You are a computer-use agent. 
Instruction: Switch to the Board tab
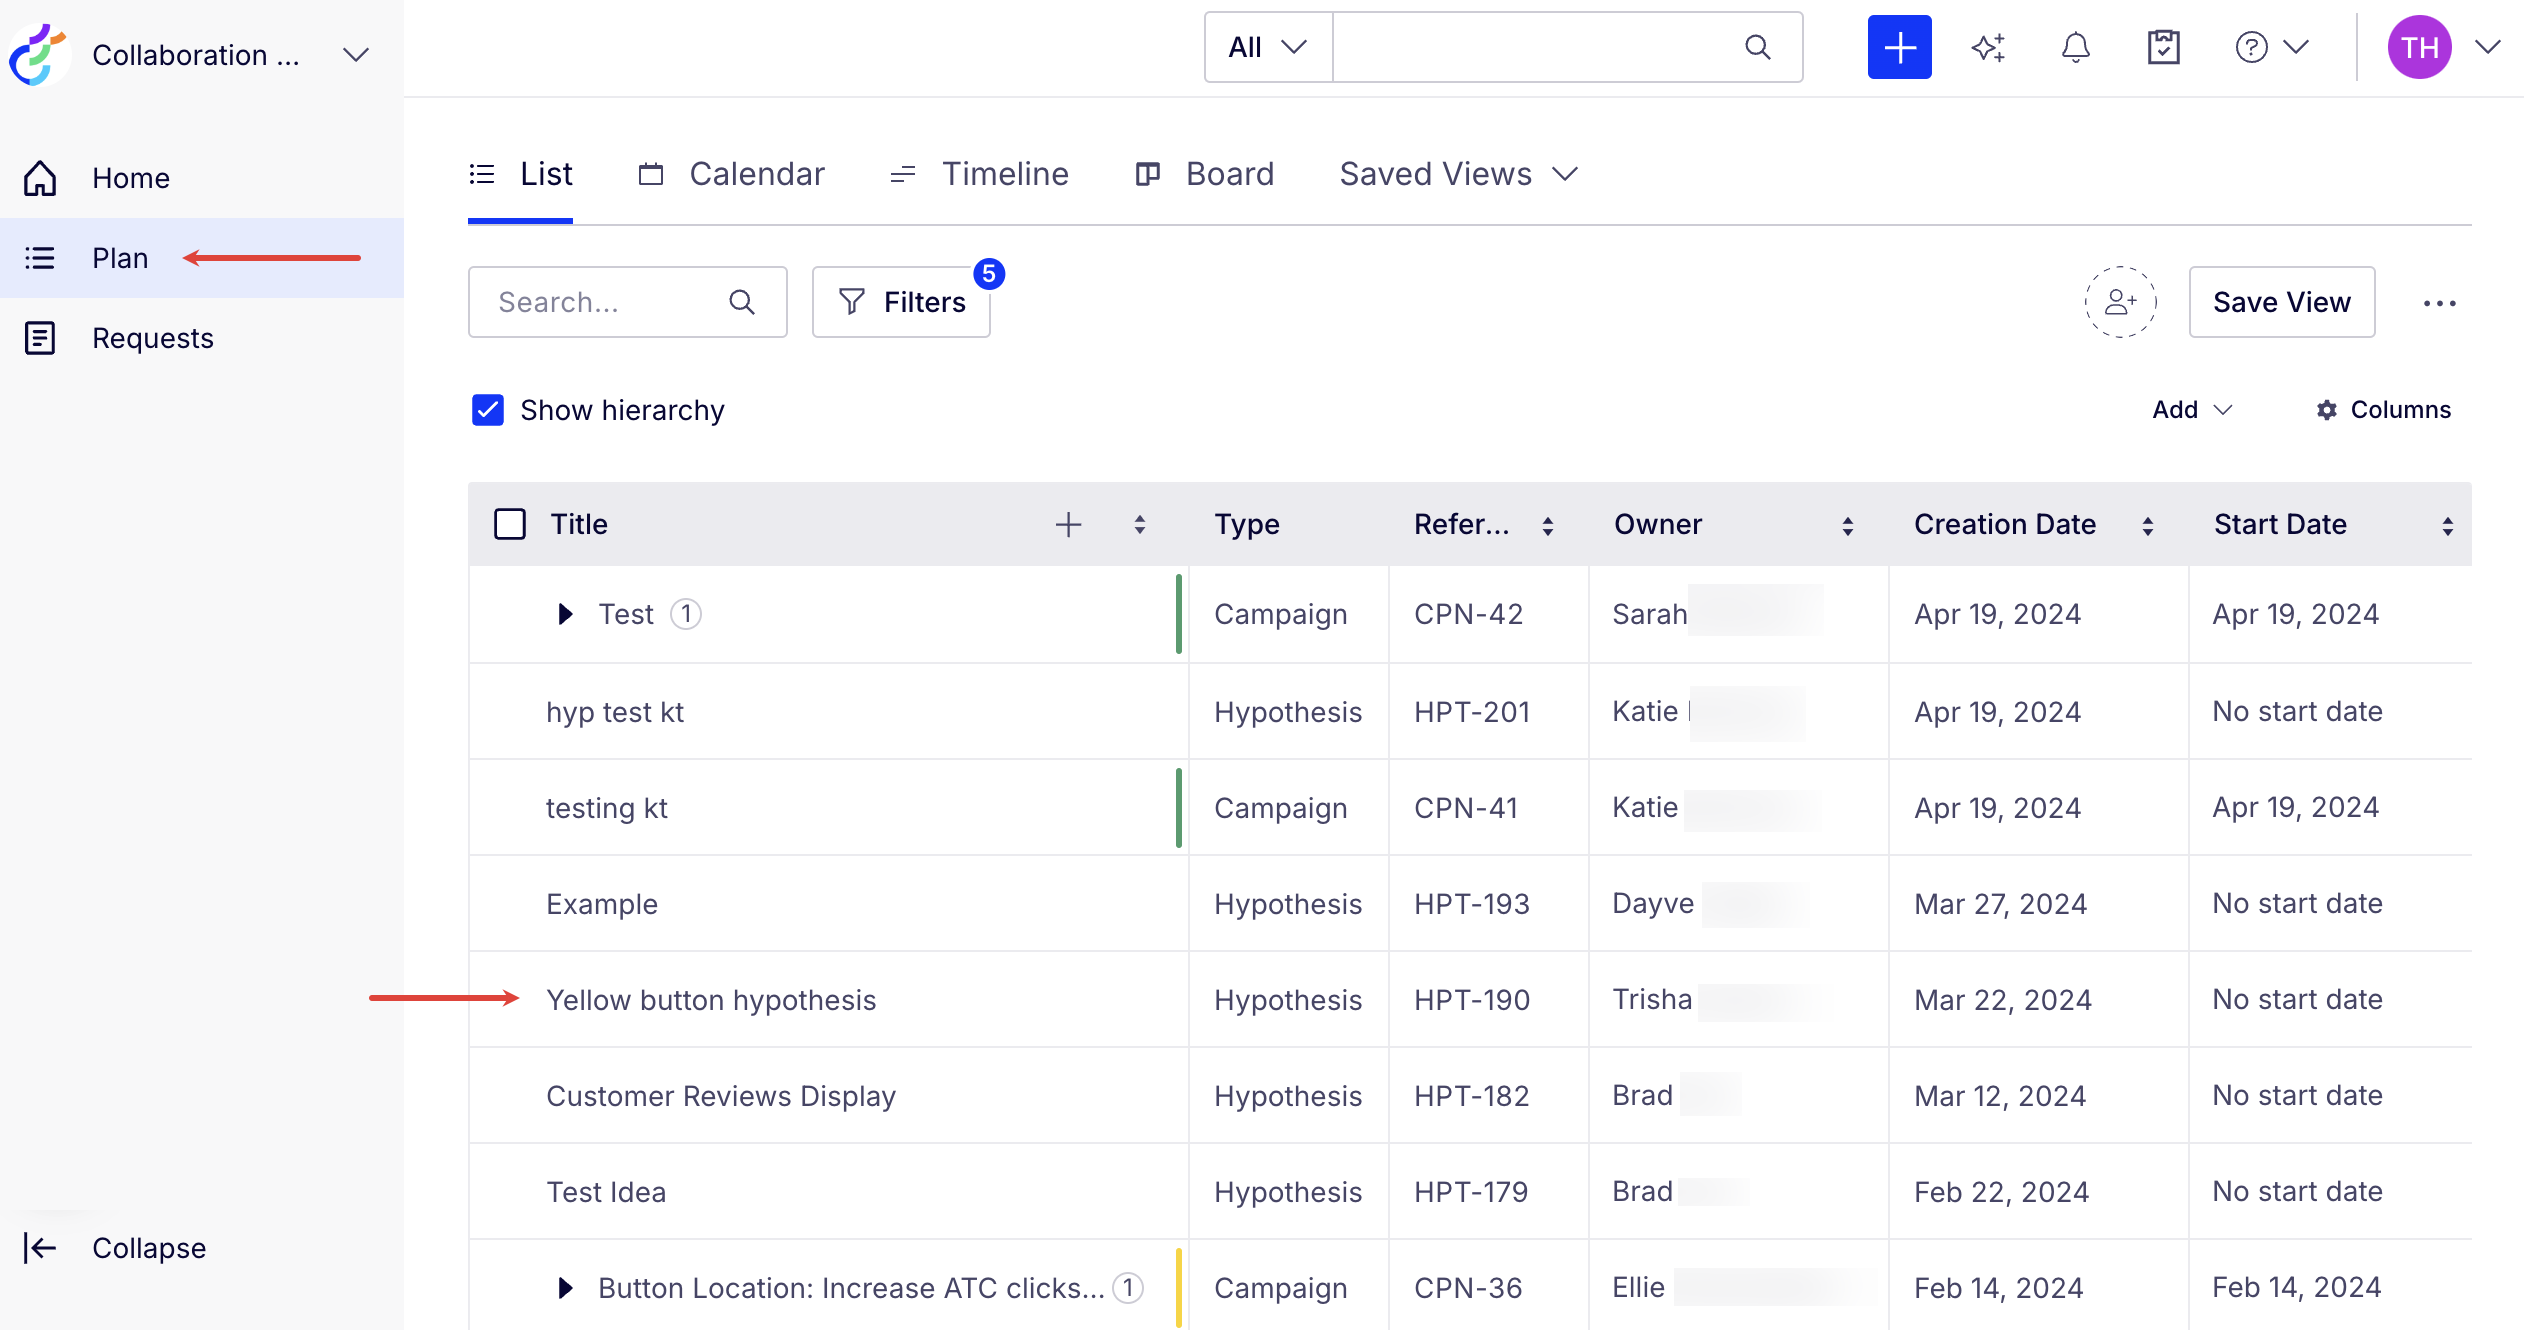(1205, 175)
